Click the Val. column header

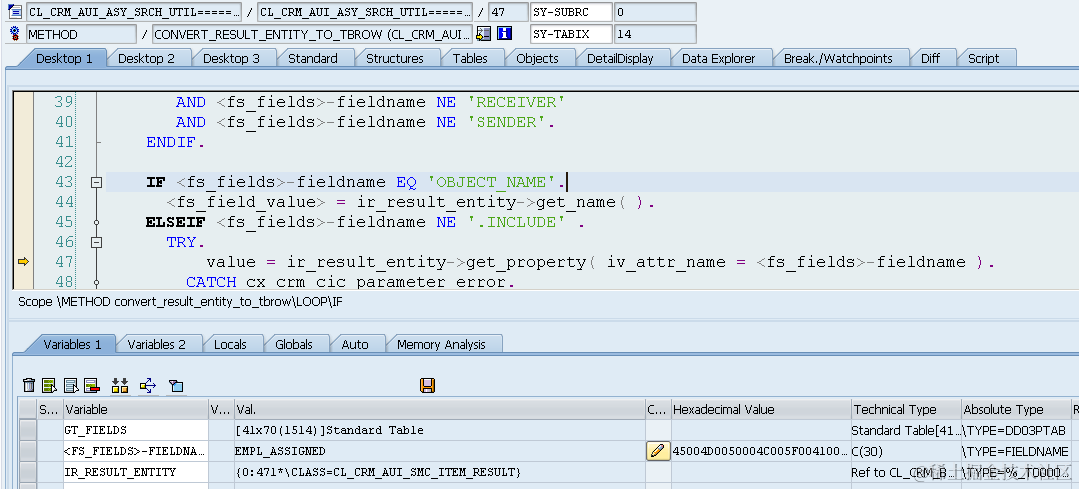[439, 409]
